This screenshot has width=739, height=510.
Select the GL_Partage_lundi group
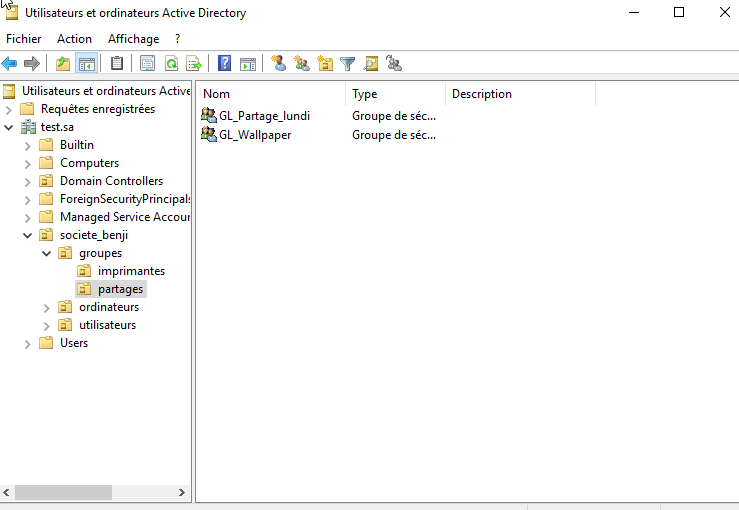(264, 116)
